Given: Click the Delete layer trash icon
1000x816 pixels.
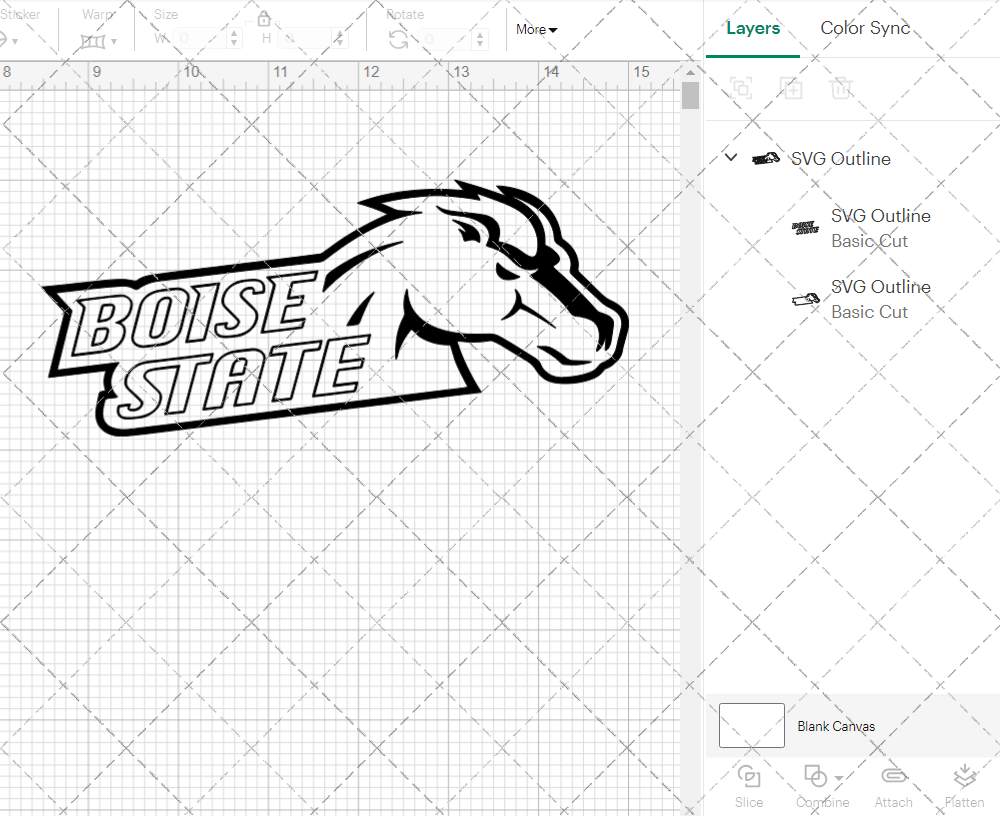Looking at the screenshot, I should click(841, 88).
